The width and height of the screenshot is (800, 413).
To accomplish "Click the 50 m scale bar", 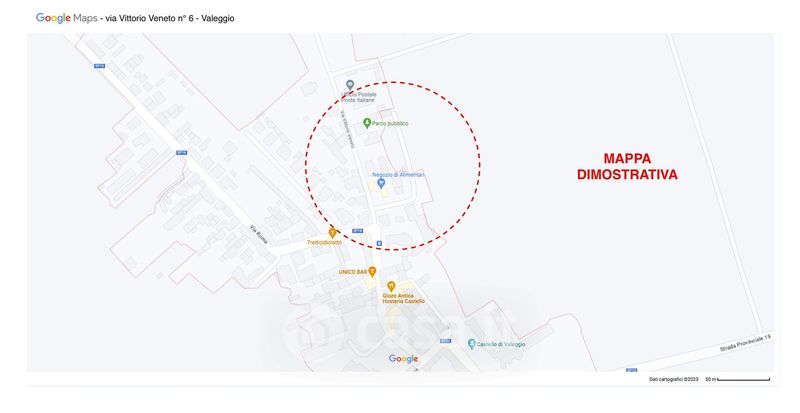I will 738,379.
